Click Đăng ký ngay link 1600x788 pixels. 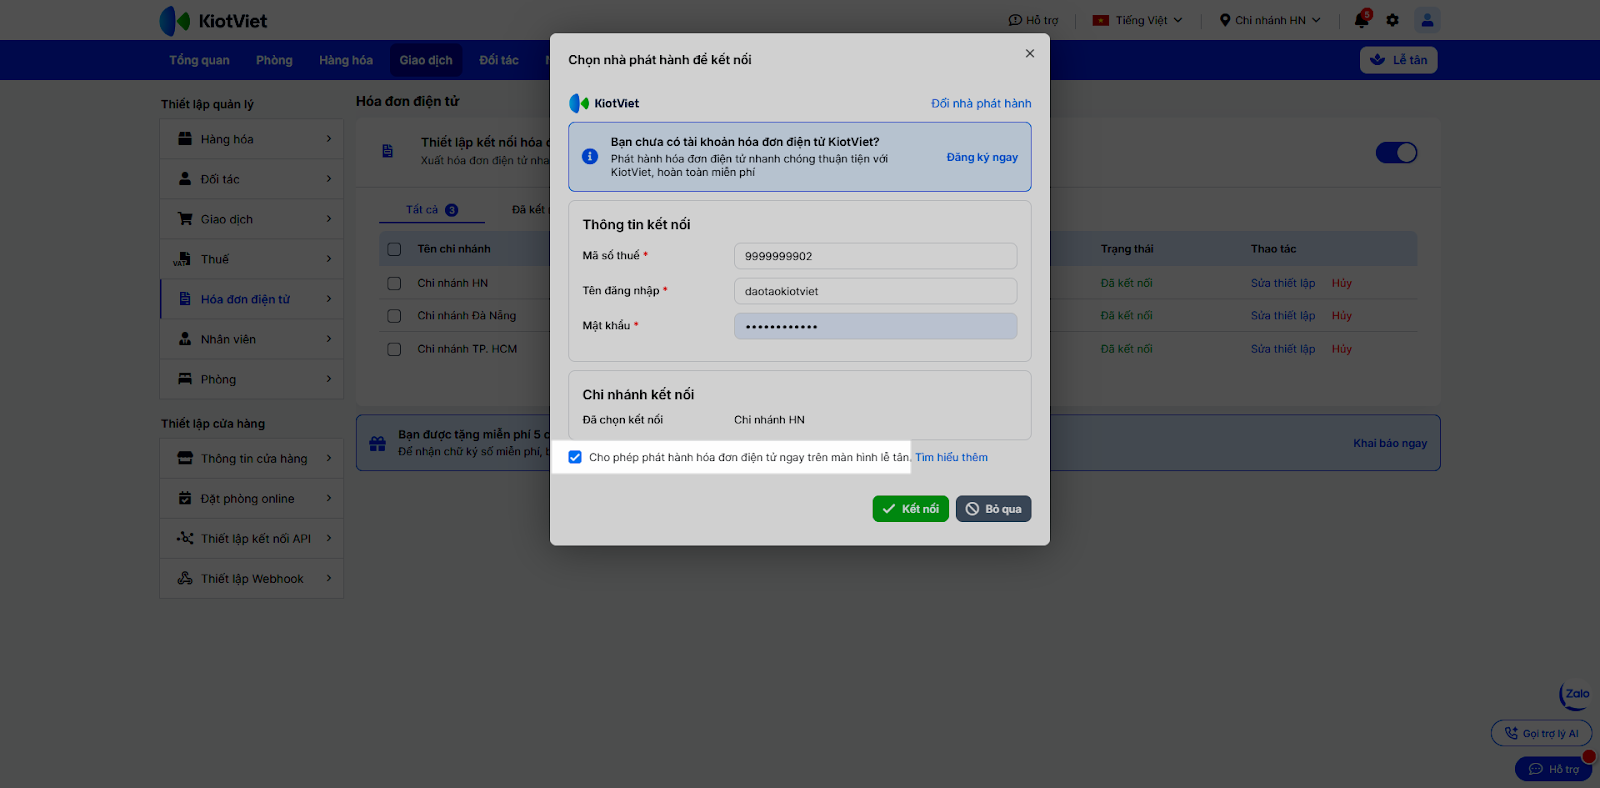click(x=982, y=157)
